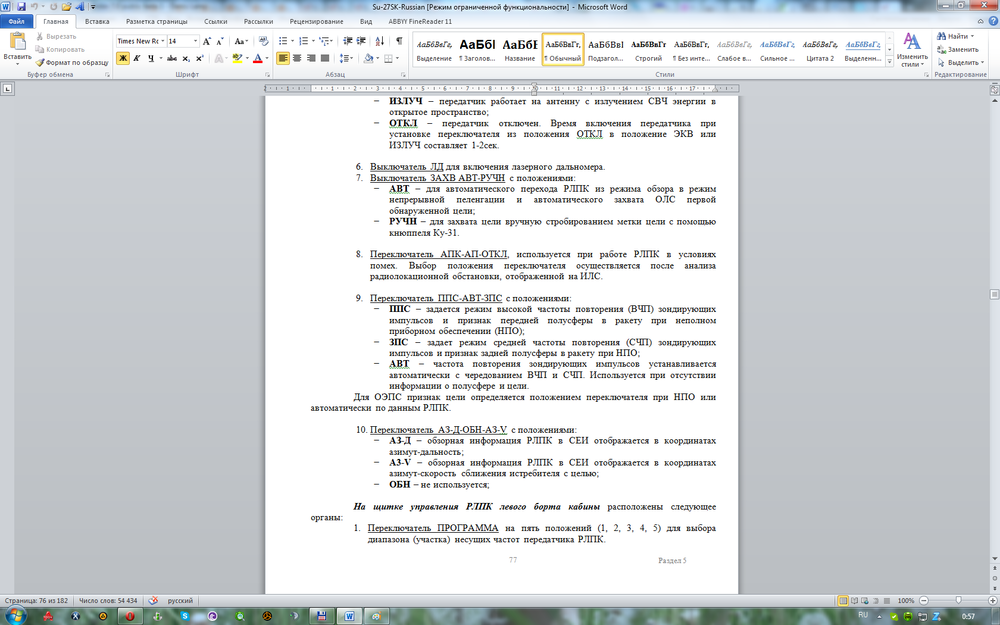Click word count Число слов: 54 434

point(108,601)
